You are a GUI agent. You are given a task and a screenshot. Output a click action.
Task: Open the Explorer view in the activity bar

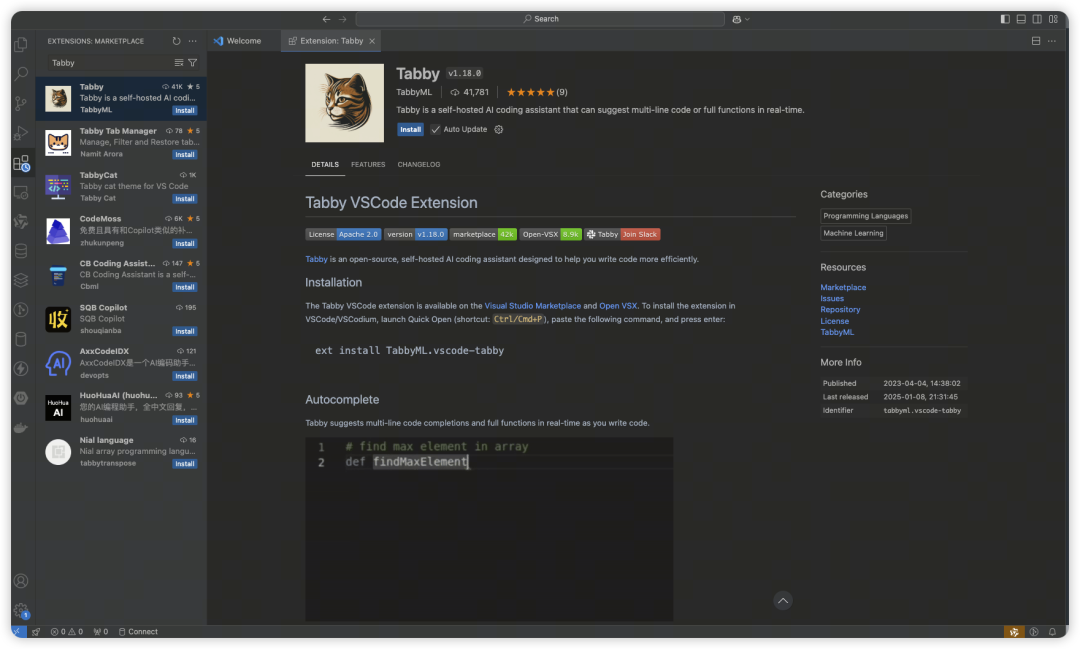[x=21, y=44]
